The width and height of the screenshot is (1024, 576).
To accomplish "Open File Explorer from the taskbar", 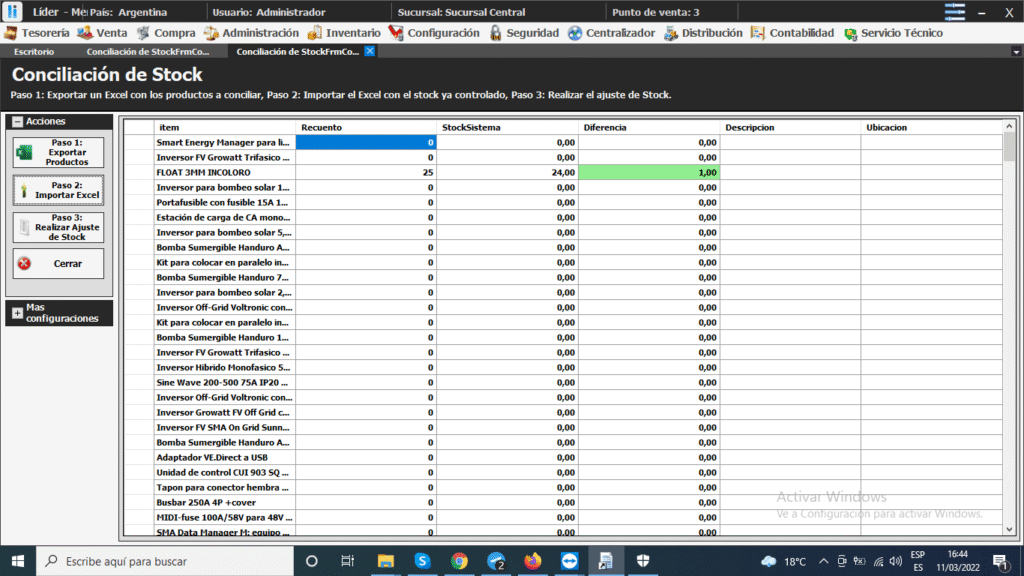I will (385, 561).
